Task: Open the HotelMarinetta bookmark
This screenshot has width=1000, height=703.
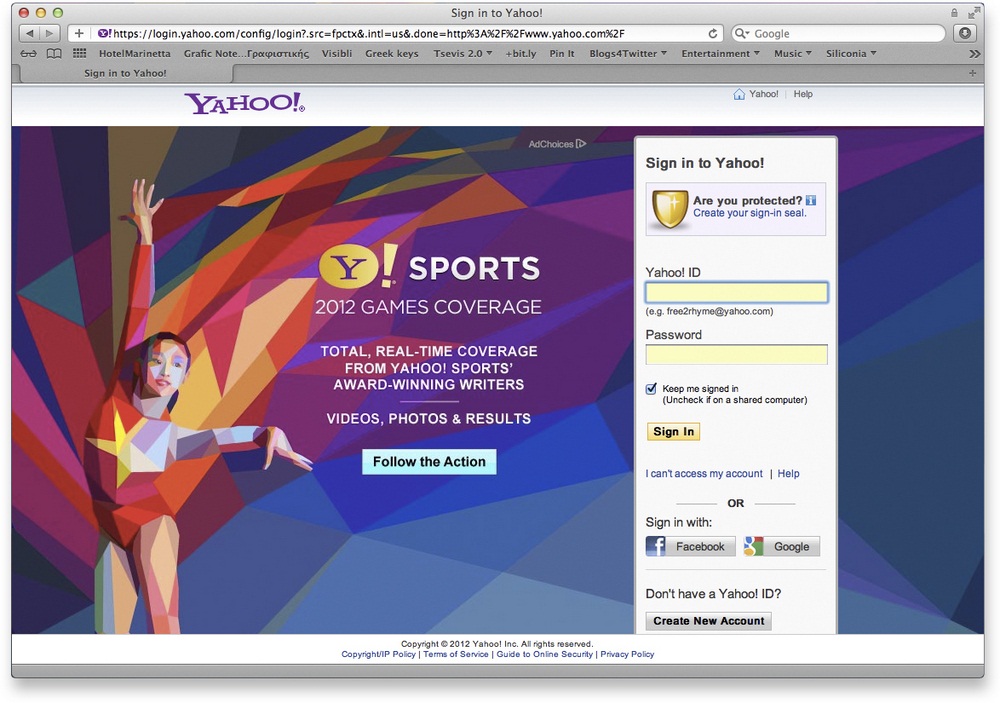Action: point(135,54)
